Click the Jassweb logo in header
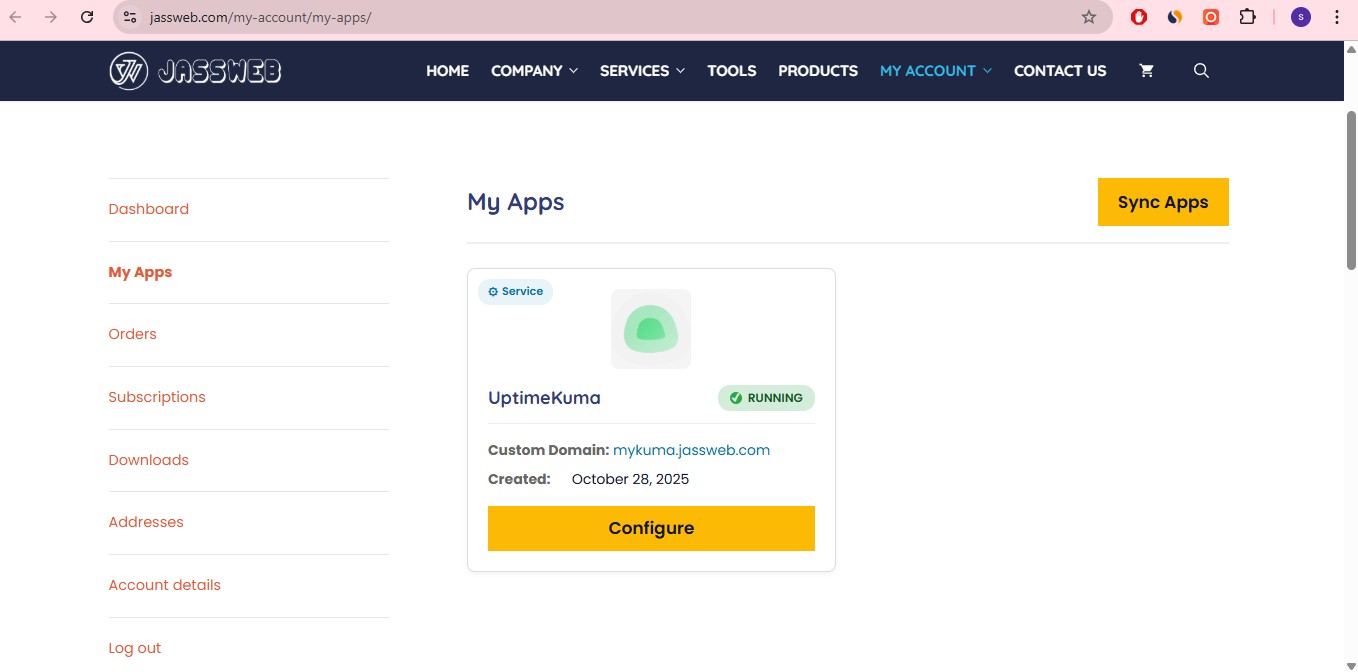Screen dimensions: 1358x672 [x=195, y=71]
